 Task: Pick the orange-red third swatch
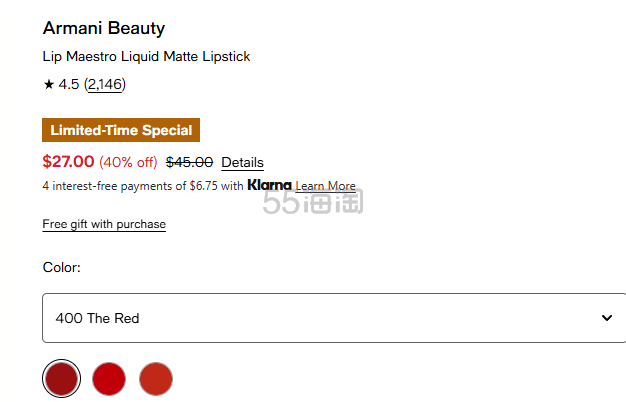point(156,378)
